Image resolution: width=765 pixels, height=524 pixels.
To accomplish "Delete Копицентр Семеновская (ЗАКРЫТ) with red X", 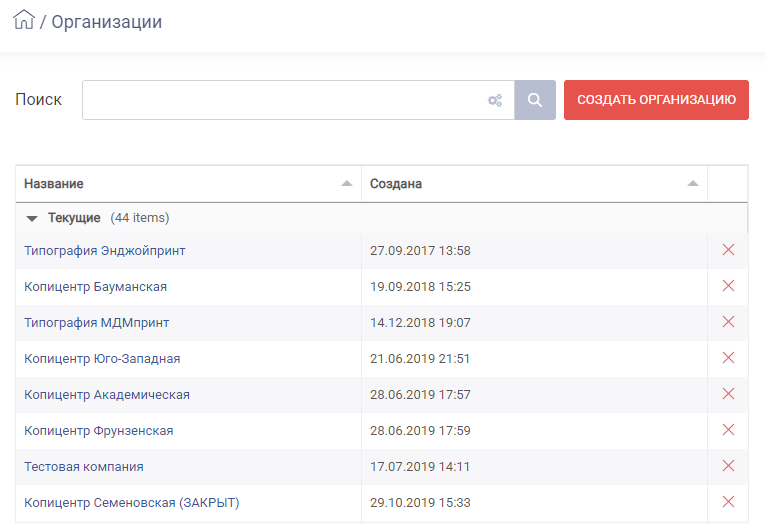I will [x=728, y=502].
